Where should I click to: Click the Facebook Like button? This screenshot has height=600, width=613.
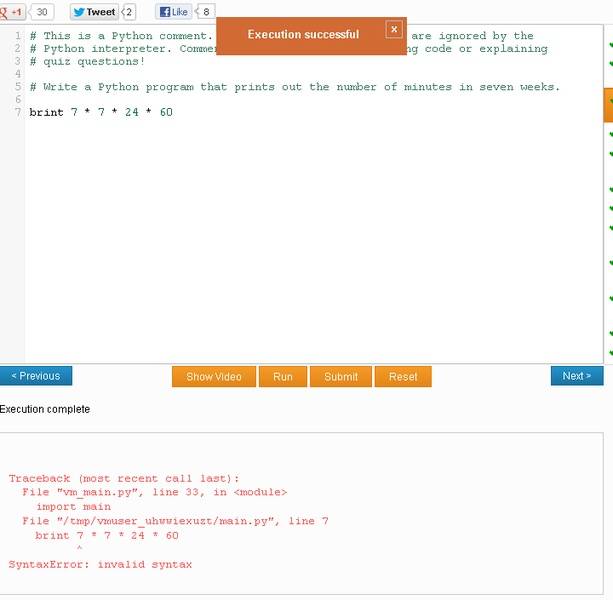[x=174, y=12]
